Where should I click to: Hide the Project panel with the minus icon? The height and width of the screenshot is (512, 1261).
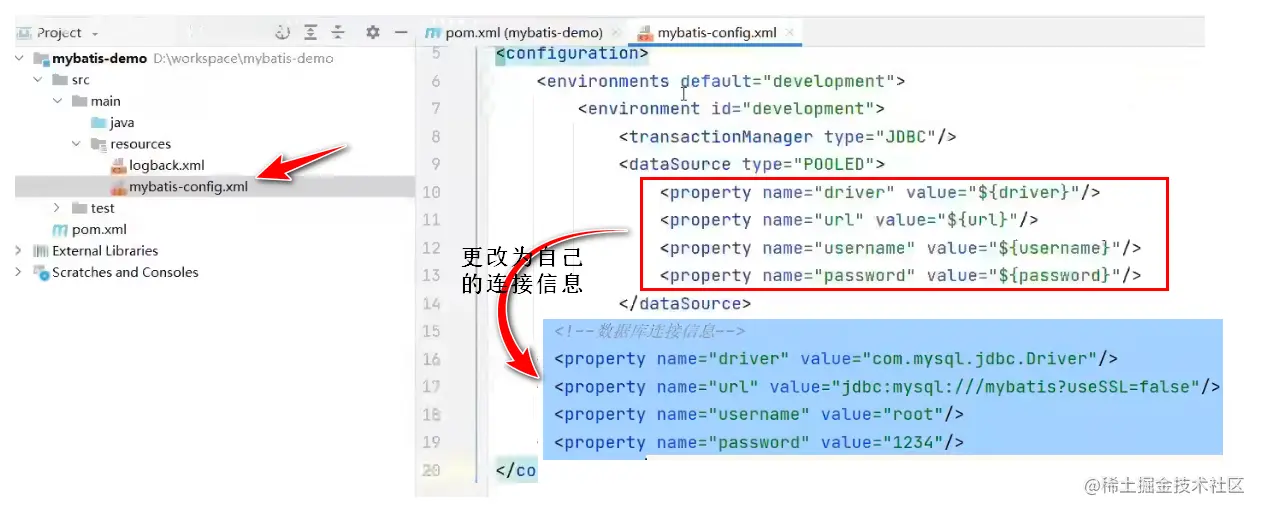coord(401,33)
